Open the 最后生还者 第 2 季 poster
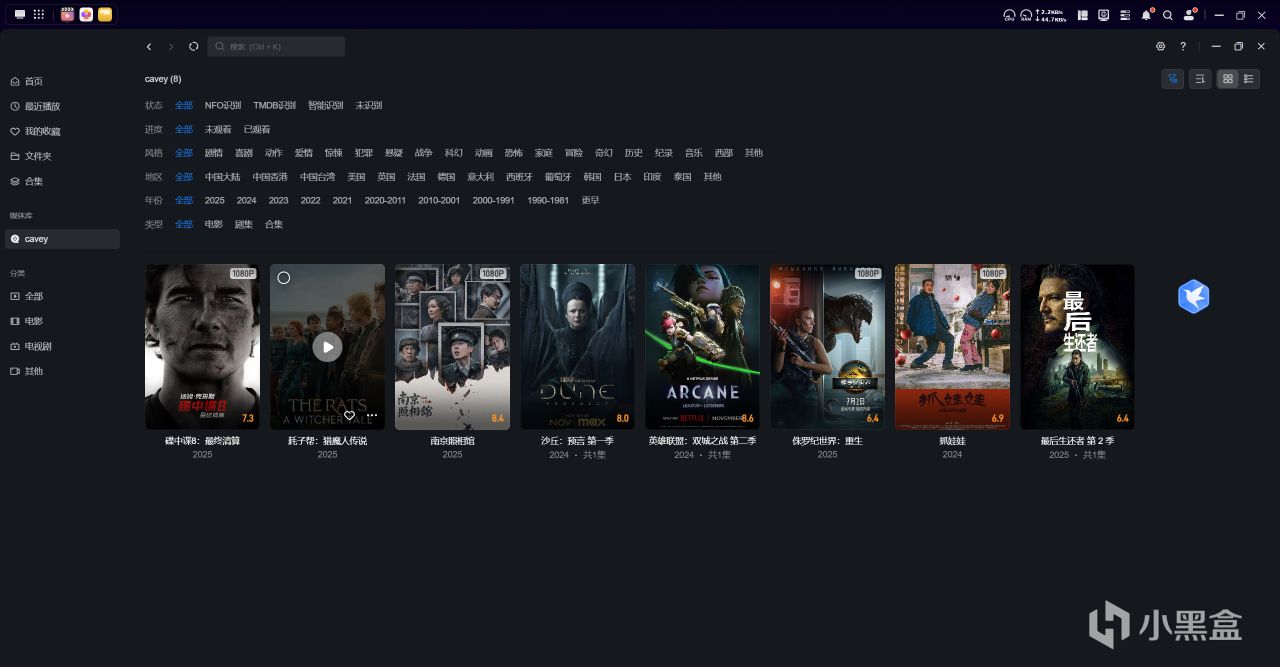The width and height of the screenshot is (1280, 667). [x=1077, y=347]
